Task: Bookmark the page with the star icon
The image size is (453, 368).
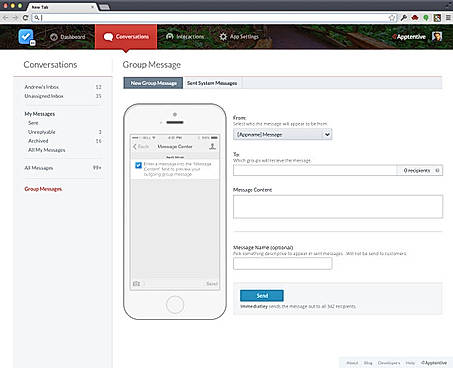Action: click(392, 18)
